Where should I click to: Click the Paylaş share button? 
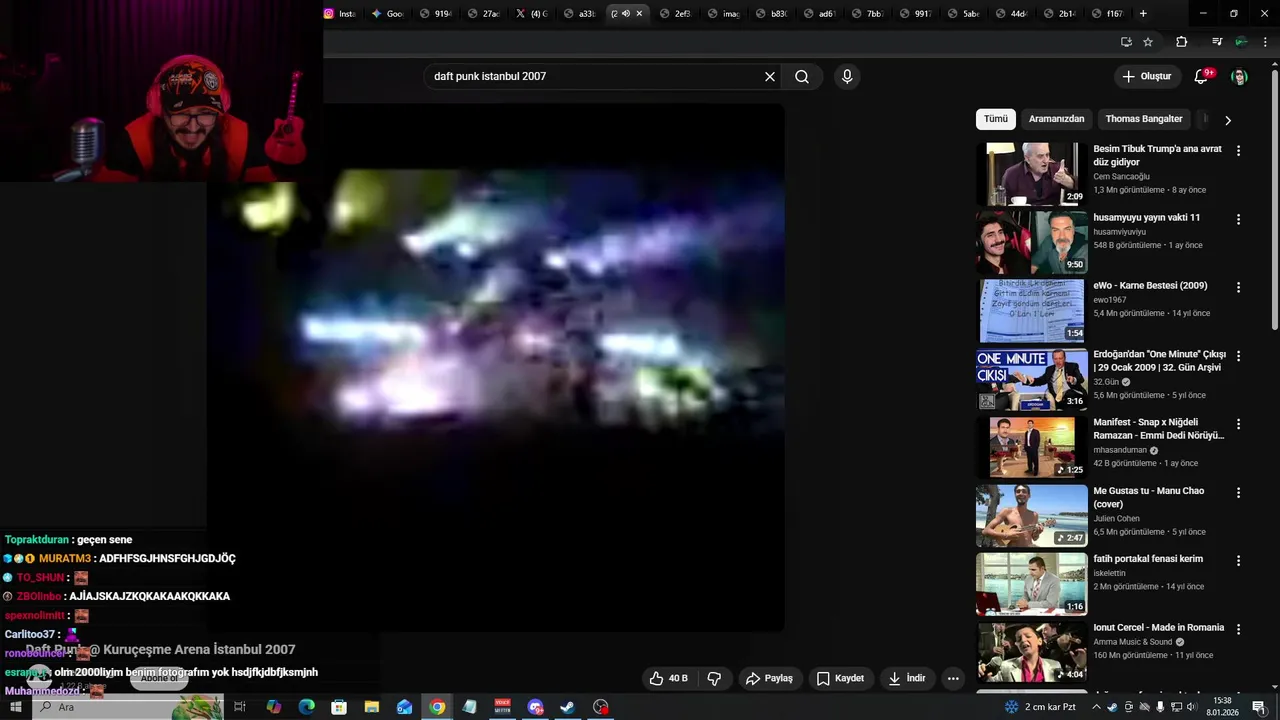click(x=769, y=678)
